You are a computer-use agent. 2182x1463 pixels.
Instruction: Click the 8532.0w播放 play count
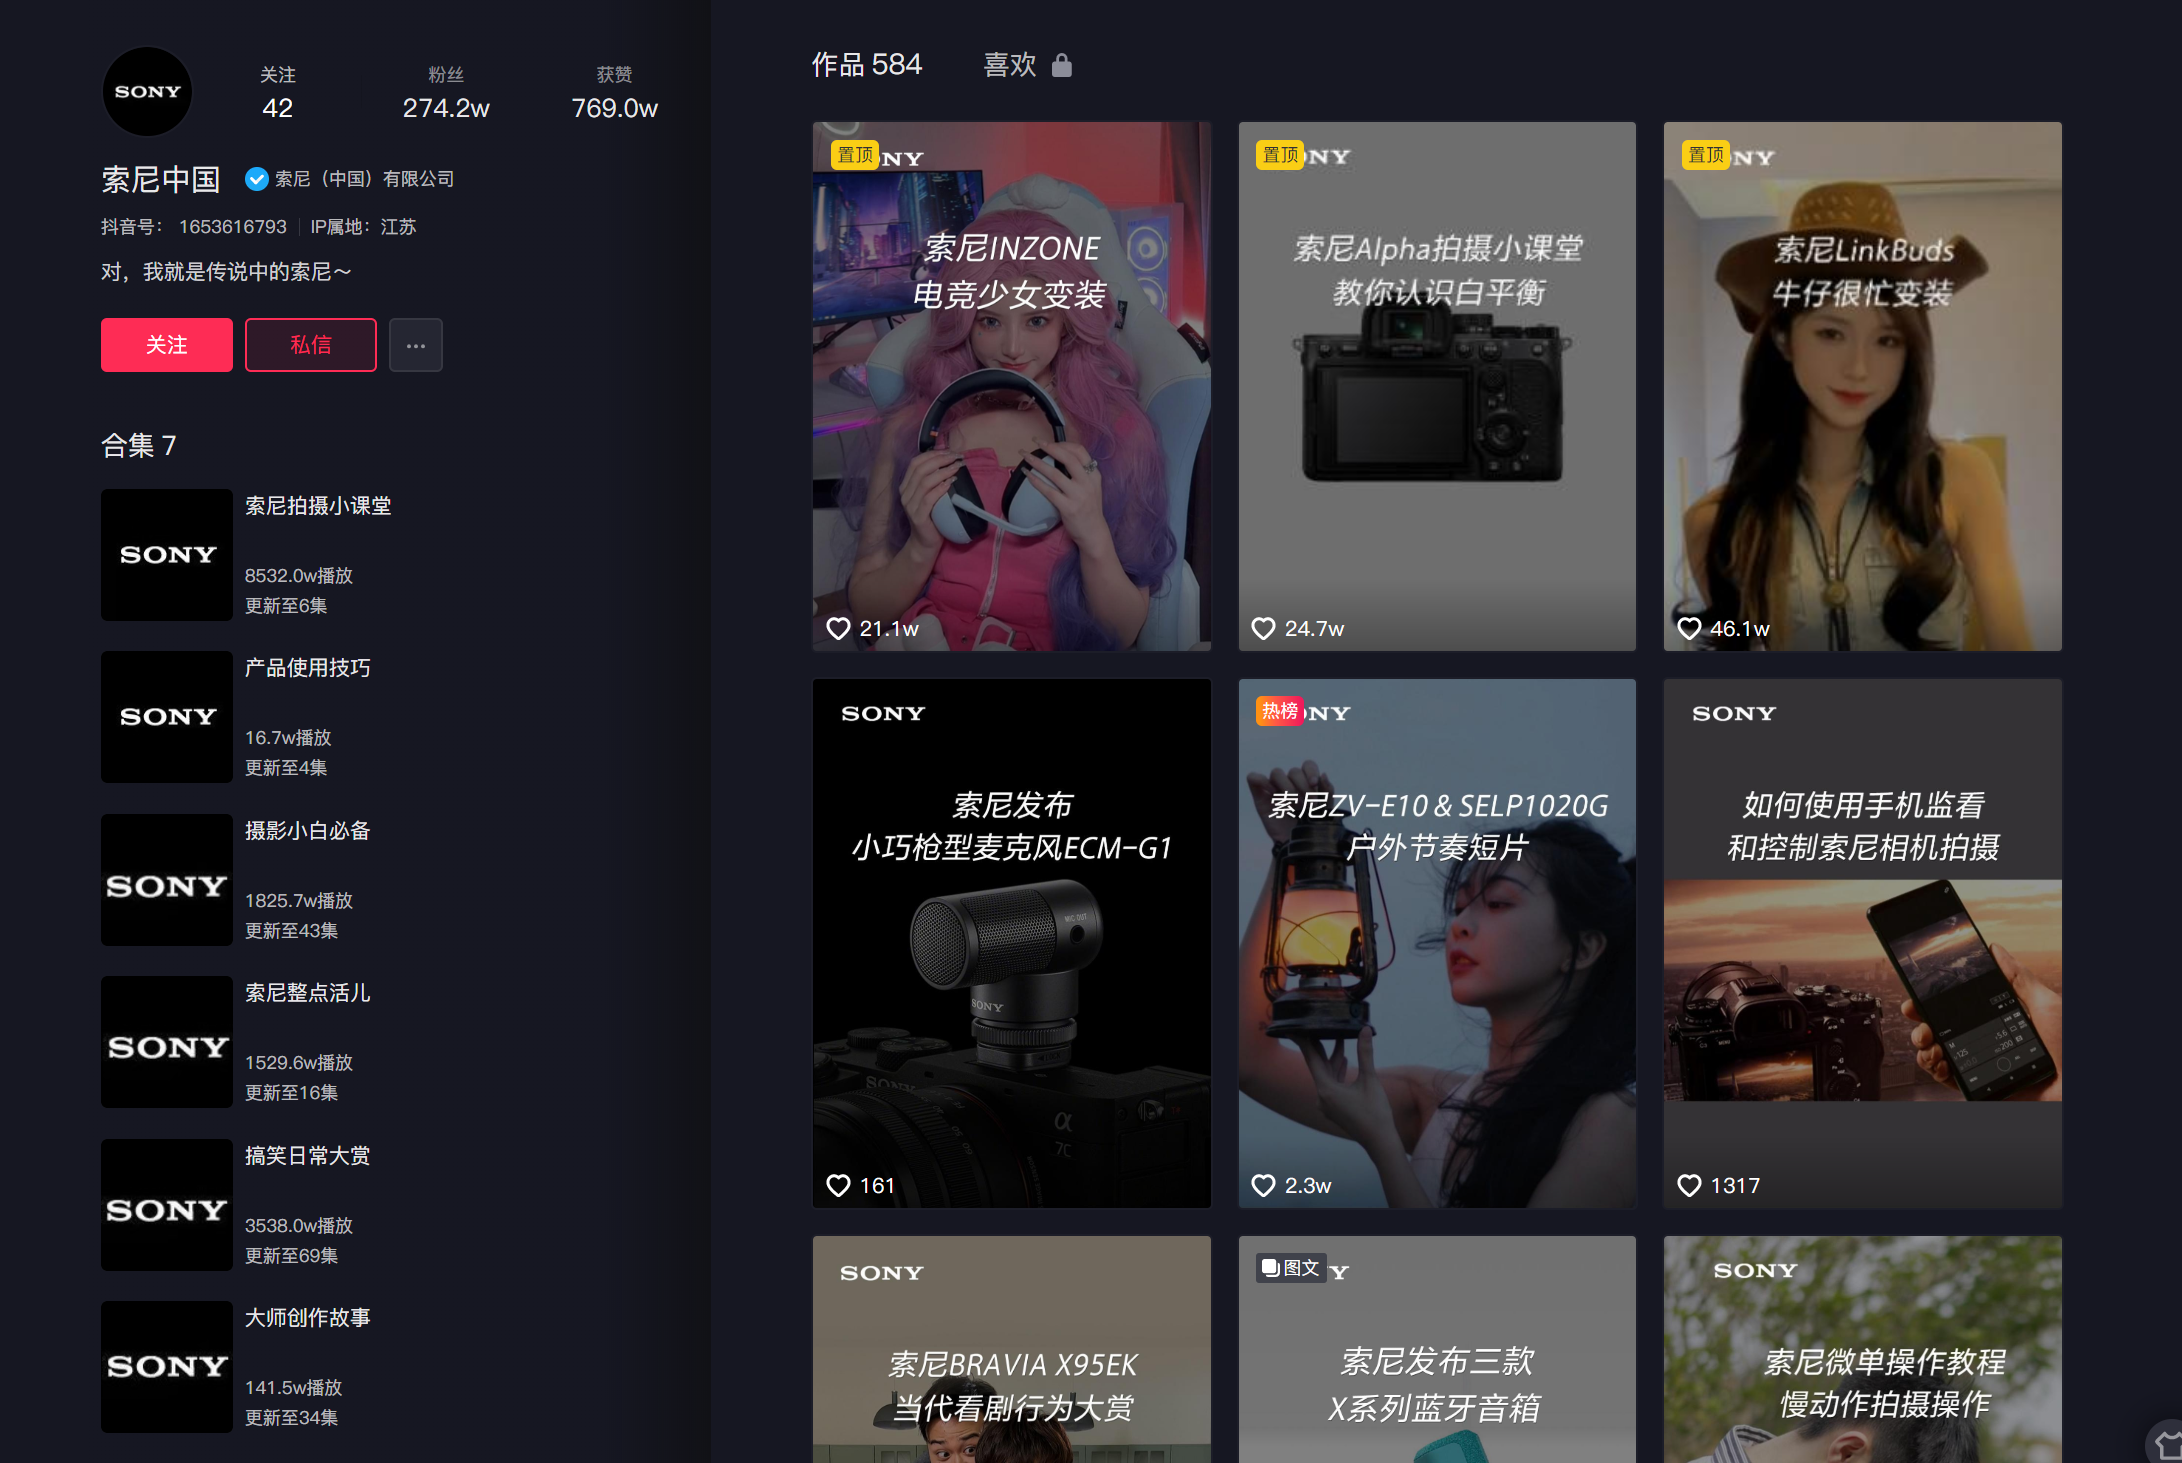(x=299, y=576)
